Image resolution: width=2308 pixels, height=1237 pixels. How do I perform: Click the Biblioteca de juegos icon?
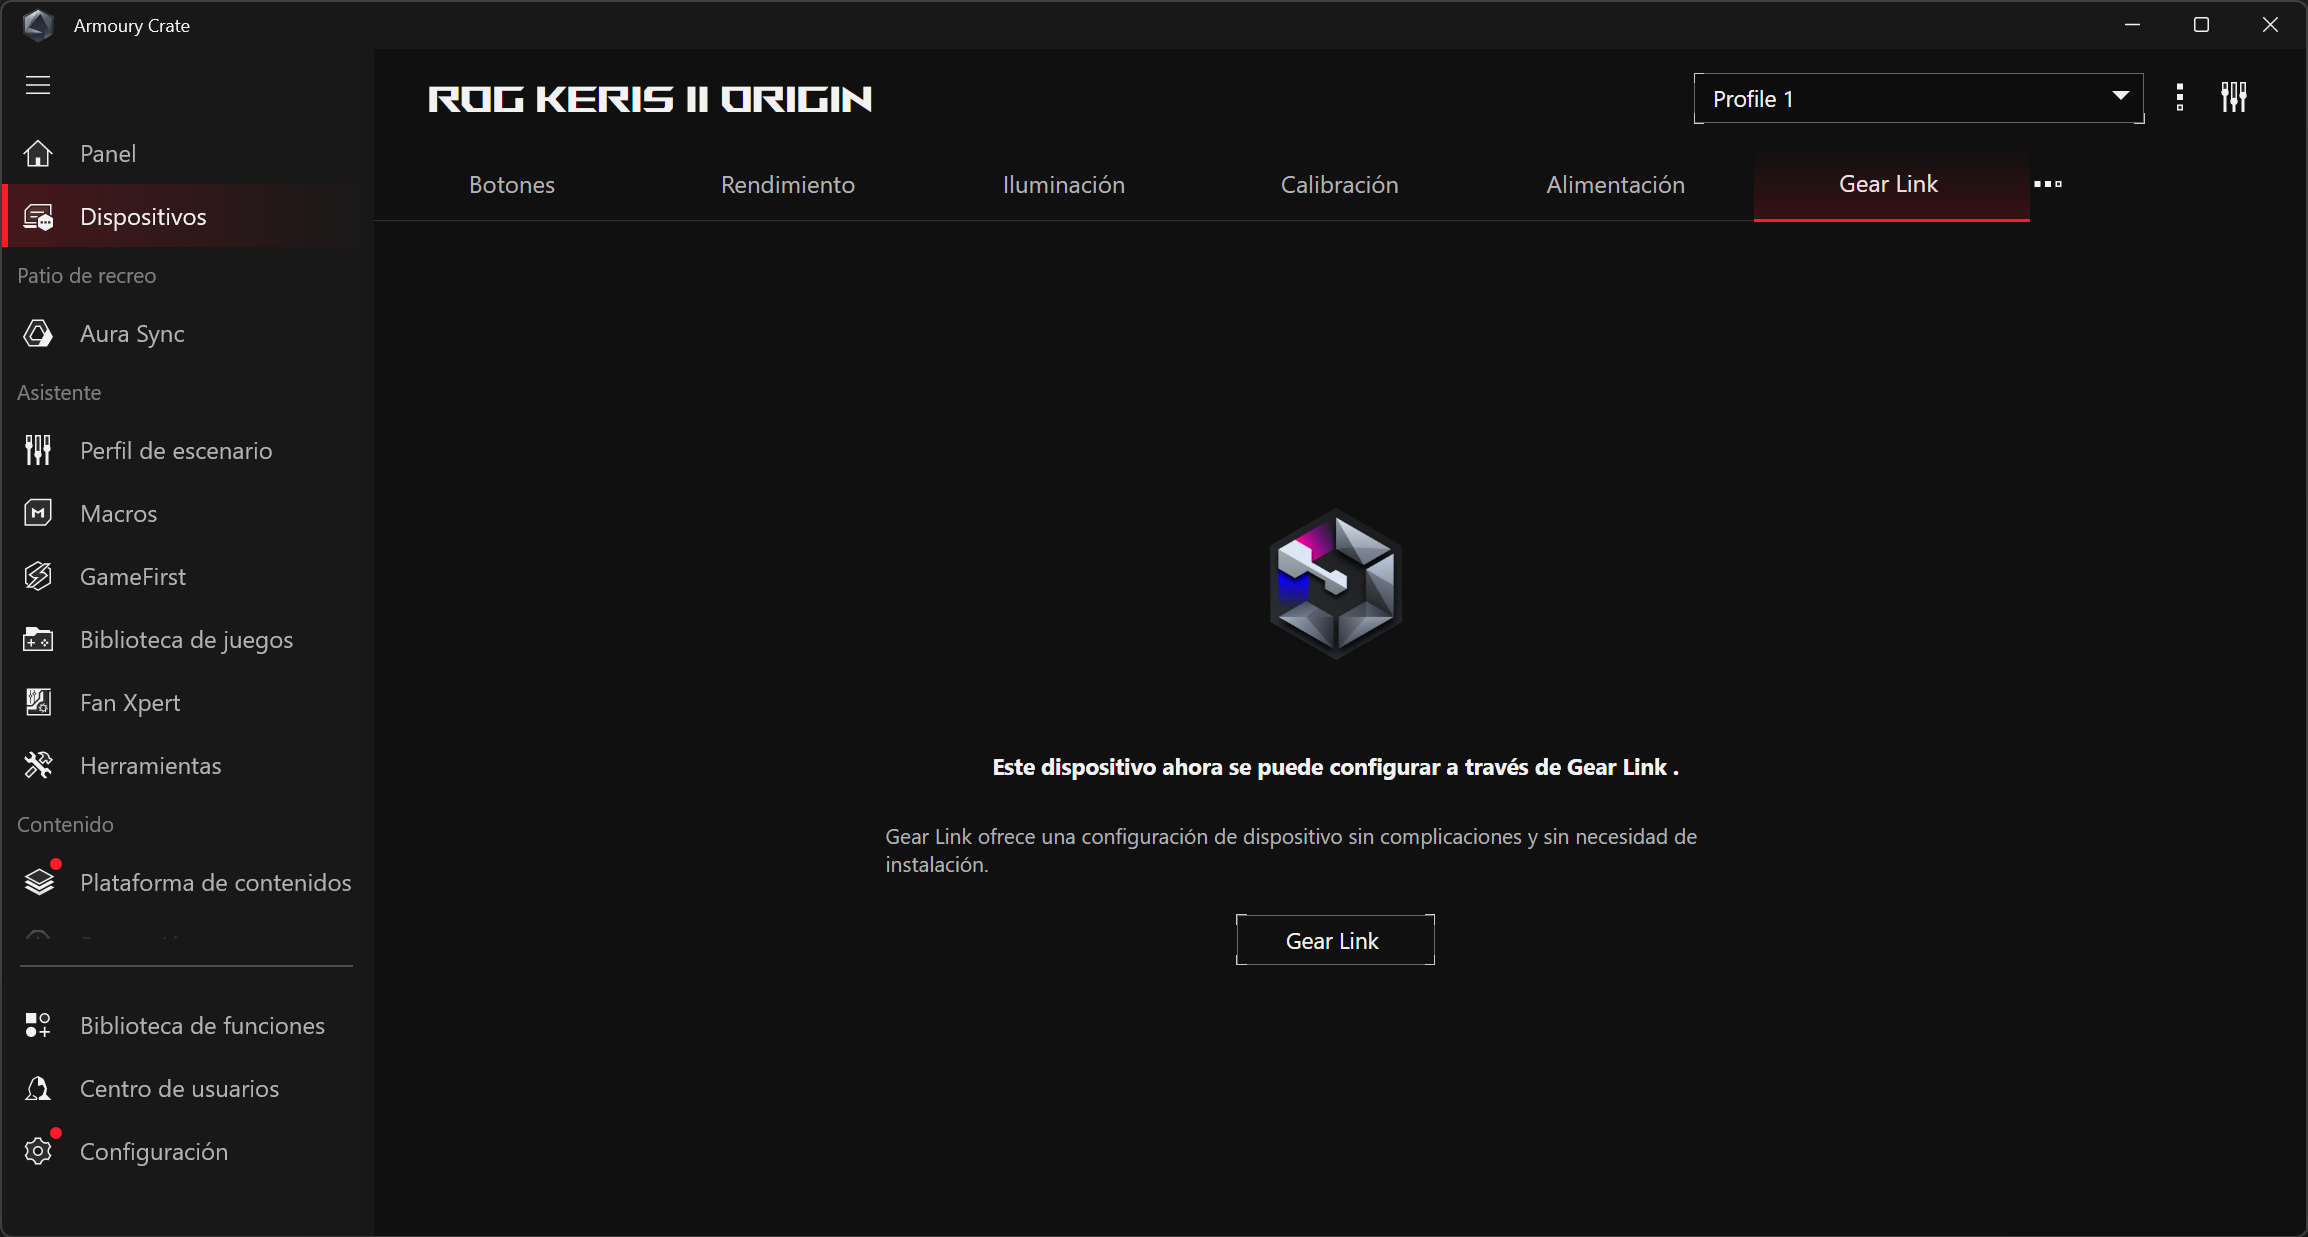(38, 640)
